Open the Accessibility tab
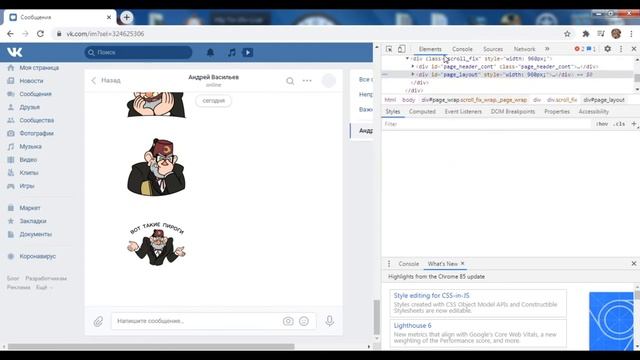Image resolution: width=640 pixels, height=360 pixels. (x=593, y=111)
